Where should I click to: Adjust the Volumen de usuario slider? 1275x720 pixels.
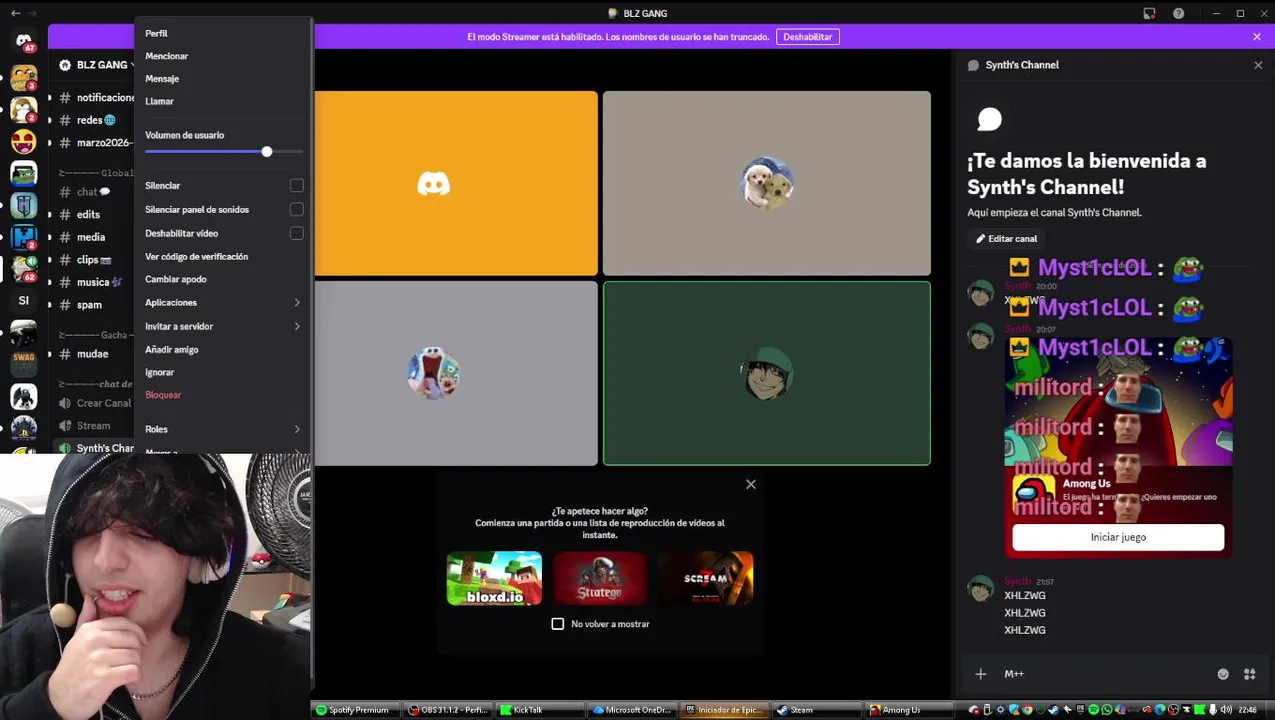point(267,152)
